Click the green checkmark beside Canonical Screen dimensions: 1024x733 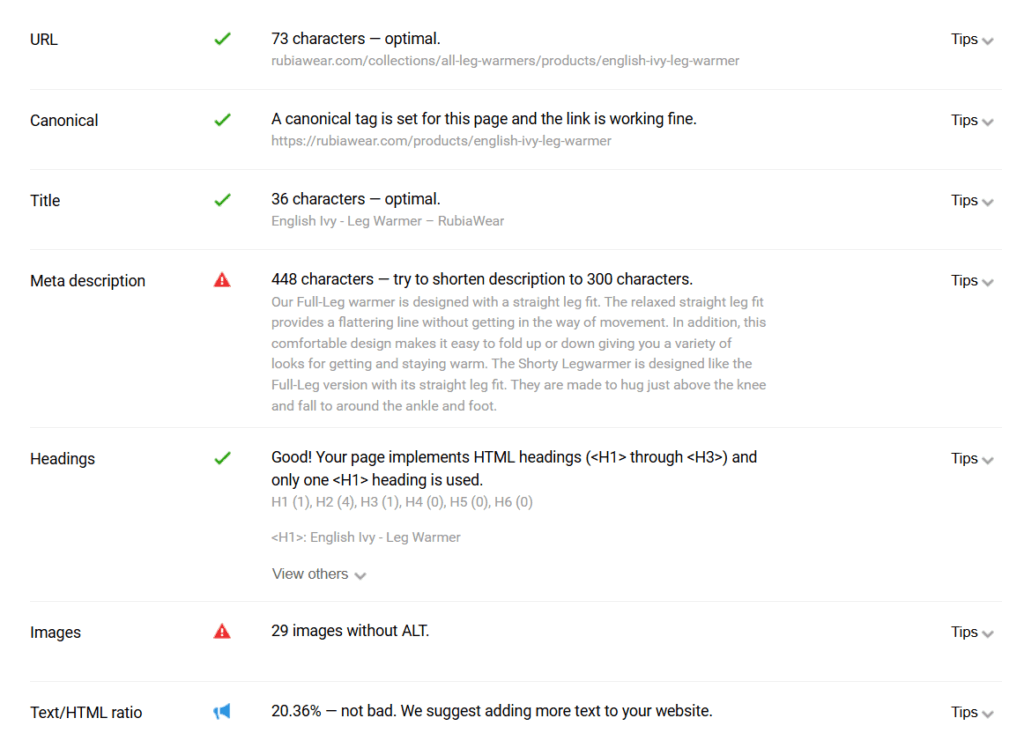tap(222, 120)
